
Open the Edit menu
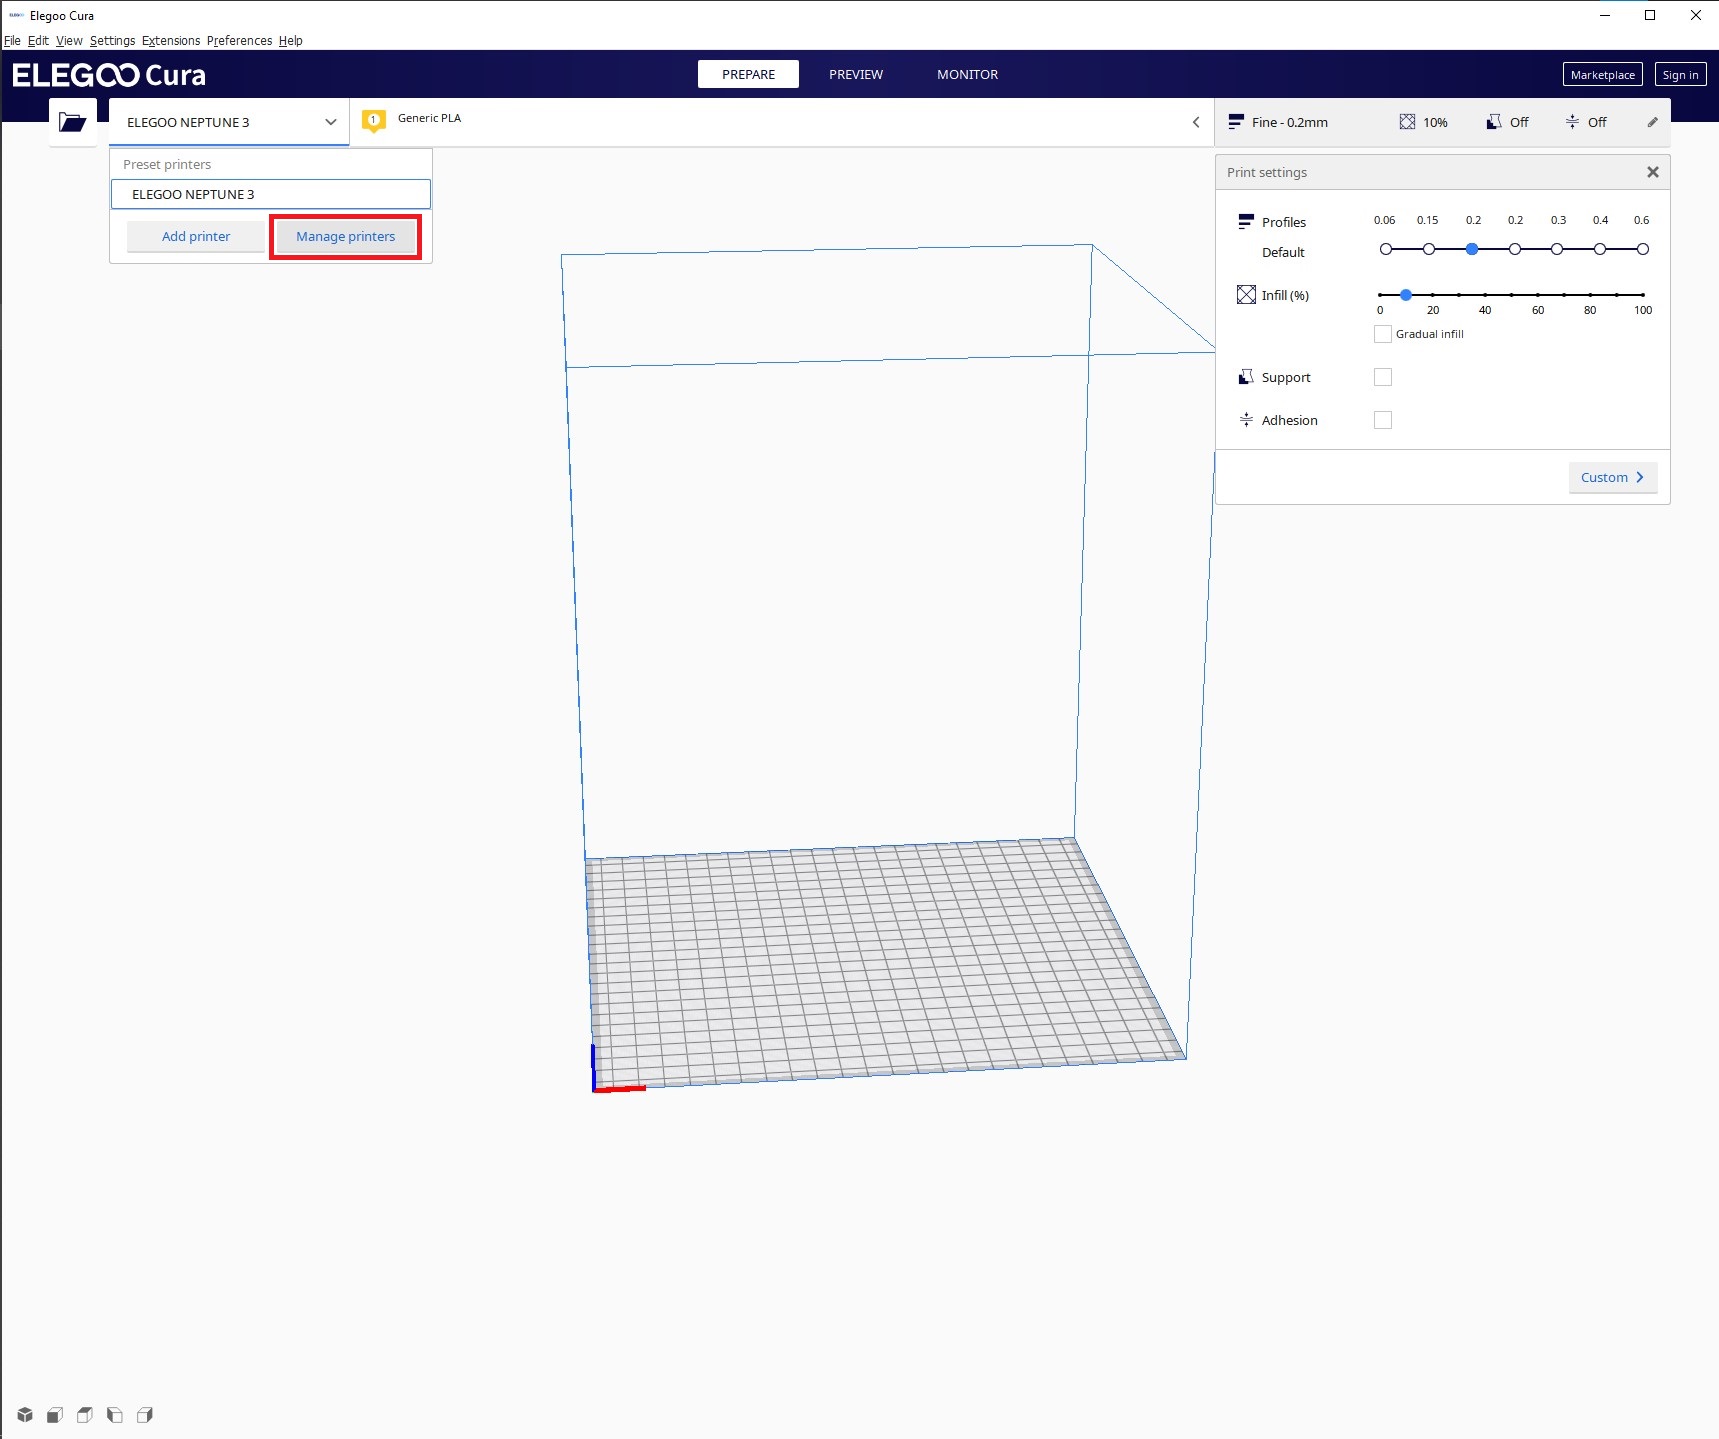tap(38, 41)
